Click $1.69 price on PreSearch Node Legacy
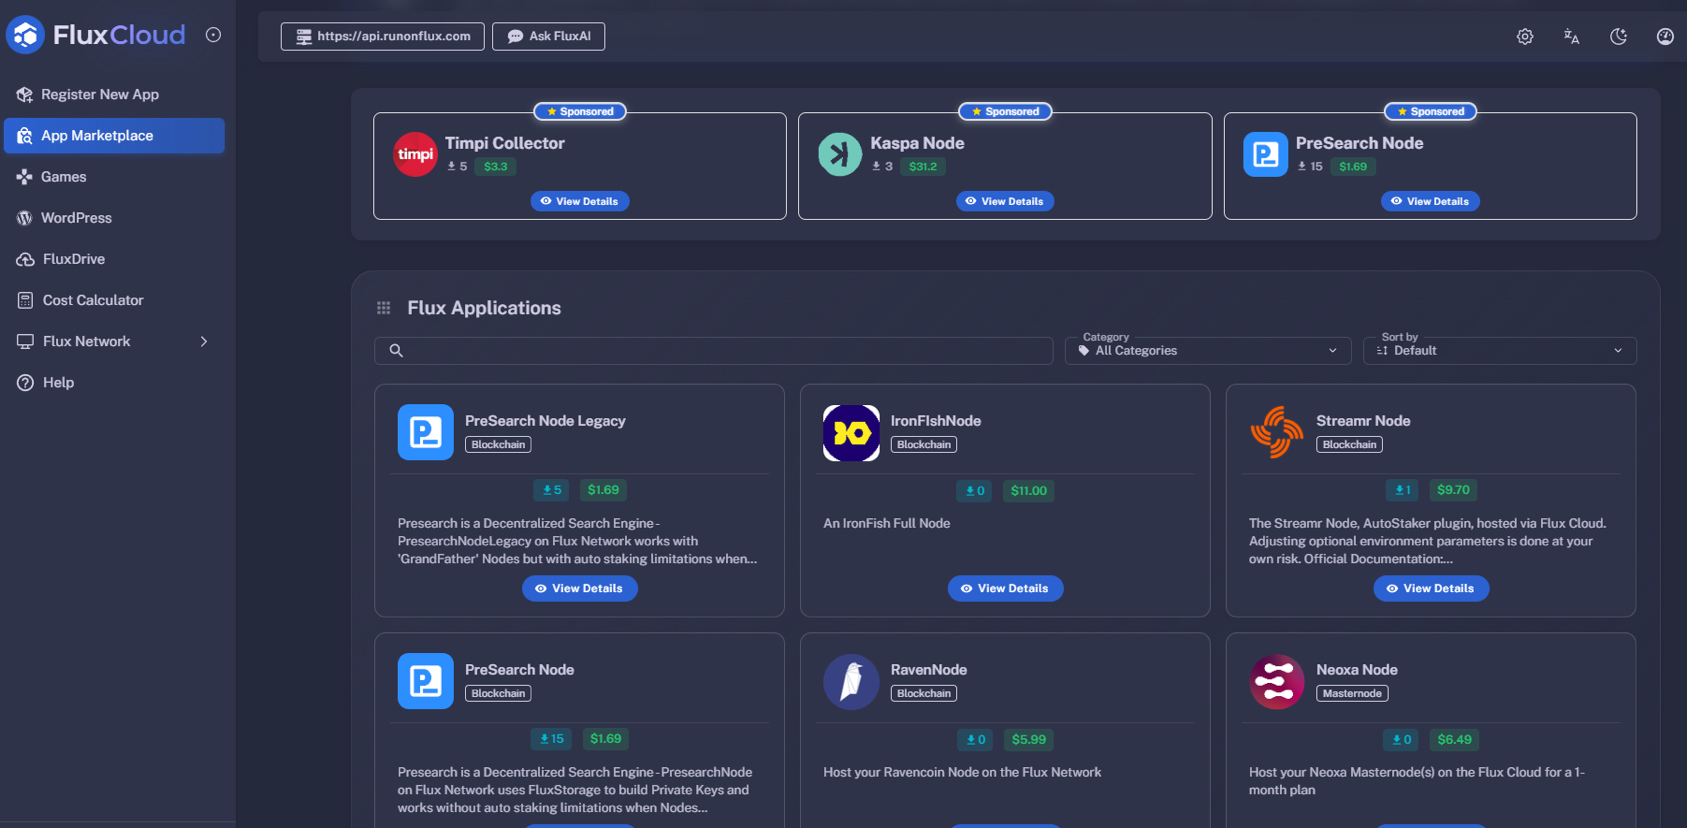Screen dimensions: 1687x828 [x=603, y=490]
